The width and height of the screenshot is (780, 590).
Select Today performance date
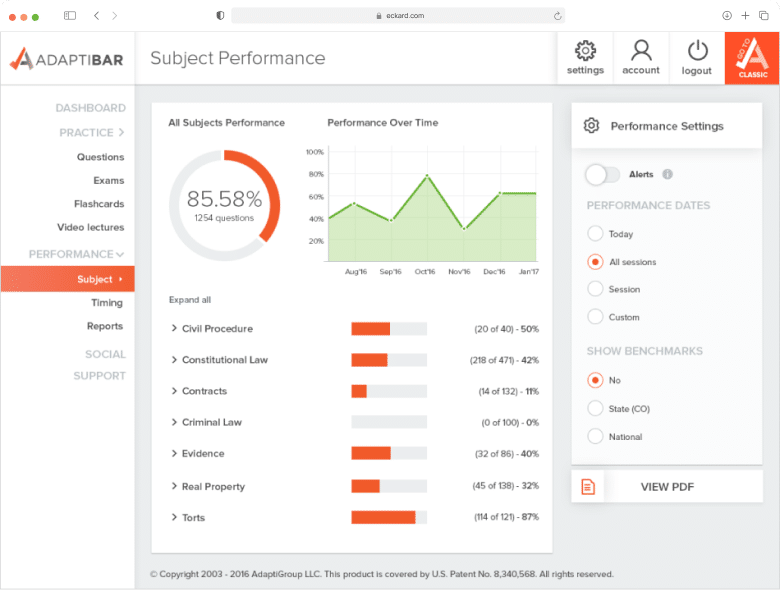(x=595, y=233)
